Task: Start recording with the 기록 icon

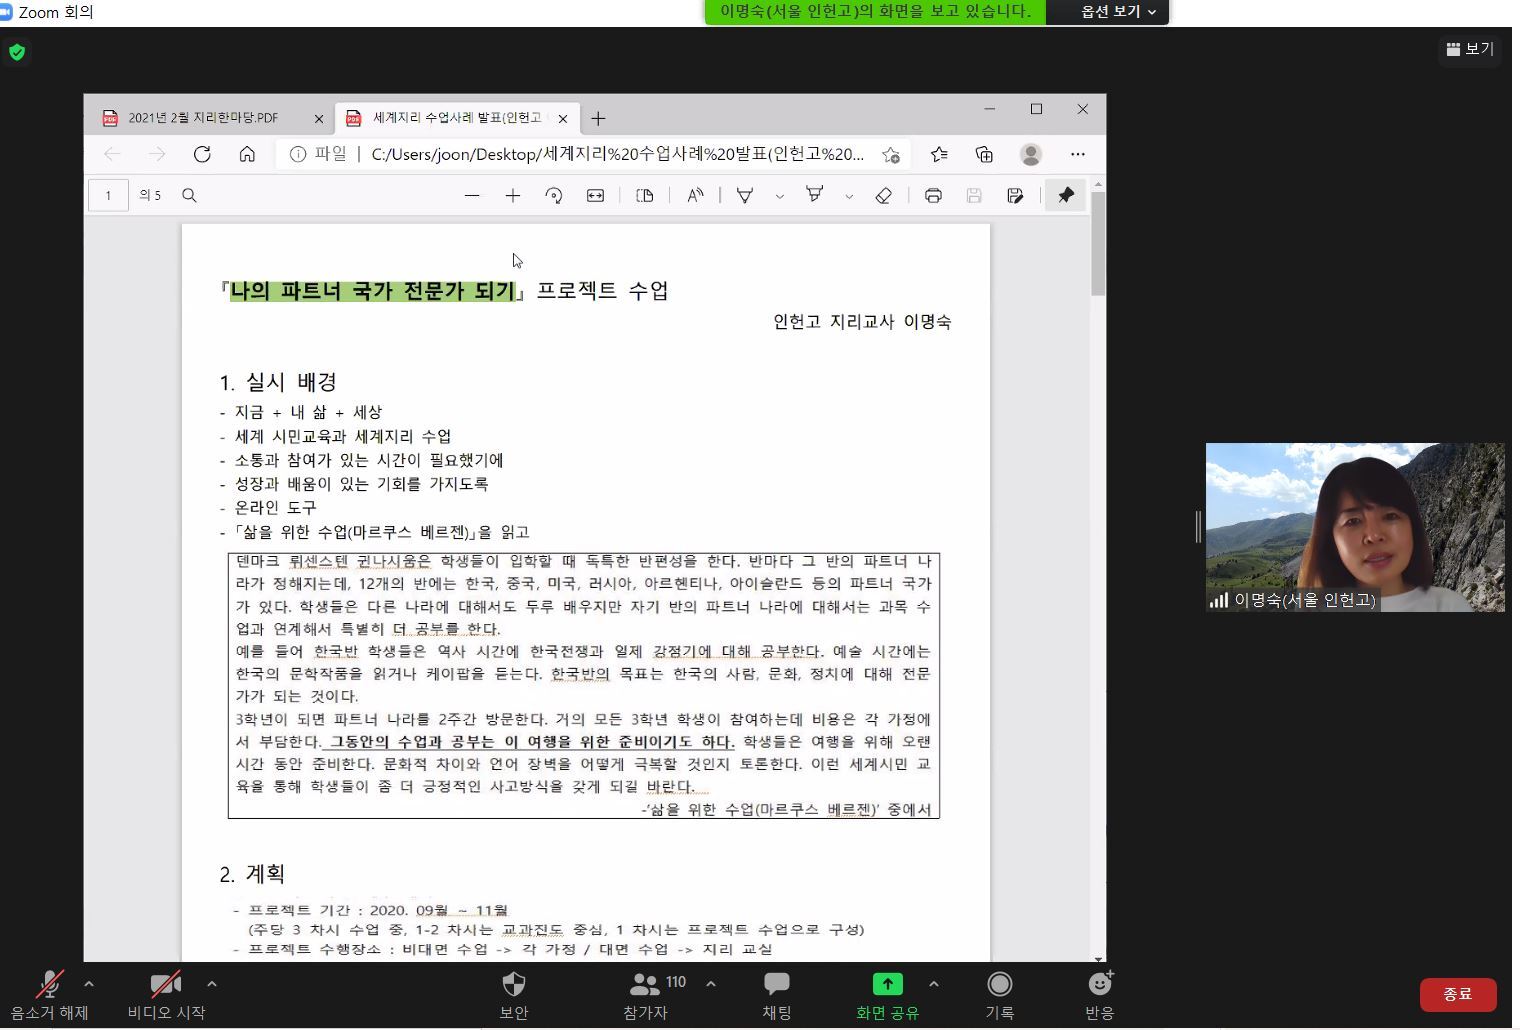Action: (x=999, y=985)
